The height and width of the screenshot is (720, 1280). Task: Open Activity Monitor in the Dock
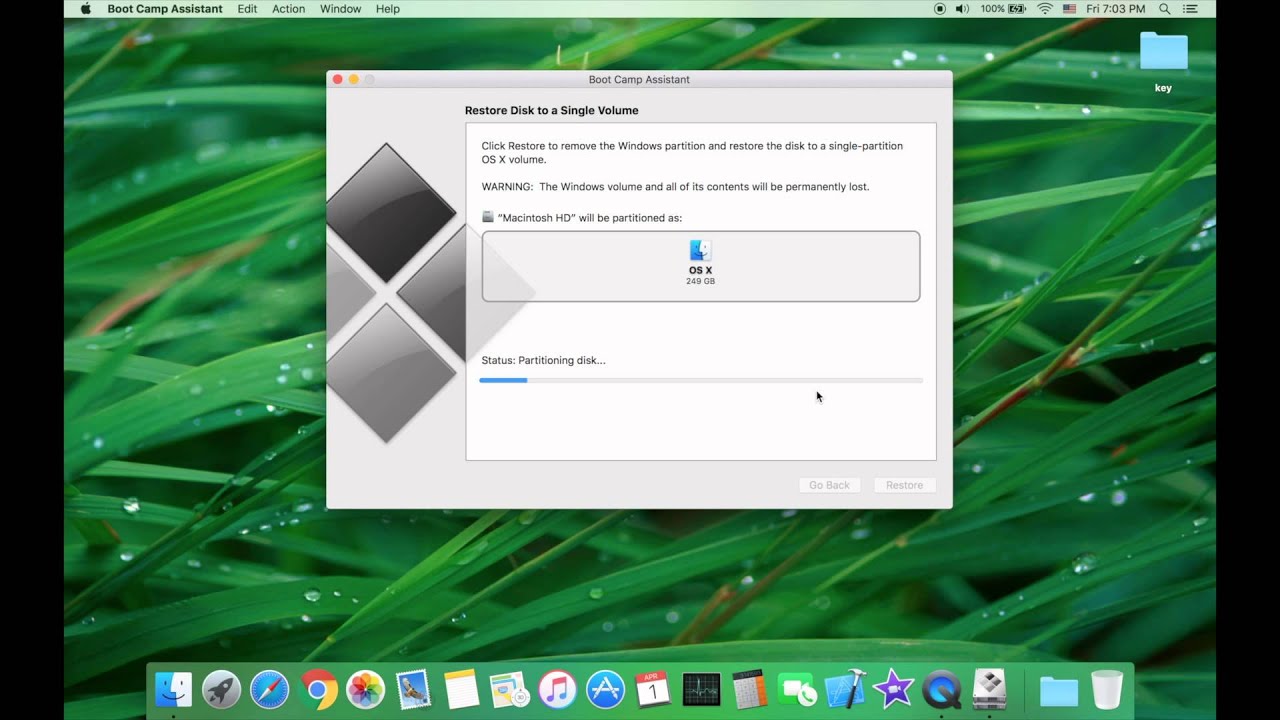[701, 690]
